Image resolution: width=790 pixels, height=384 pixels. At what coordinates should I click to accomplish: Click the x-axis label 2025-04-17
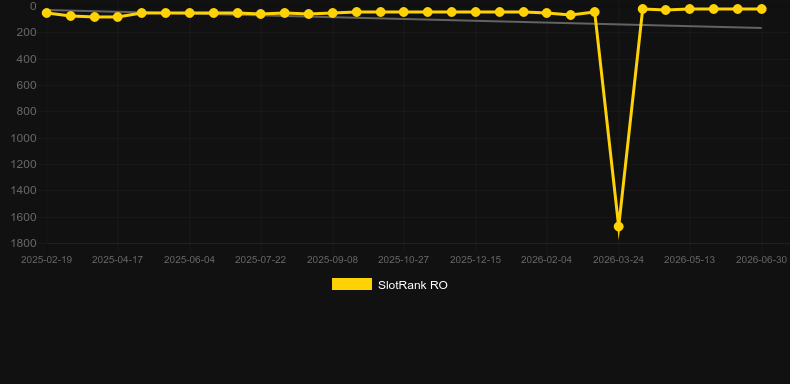pyautogui.click(x=117, y=260)
